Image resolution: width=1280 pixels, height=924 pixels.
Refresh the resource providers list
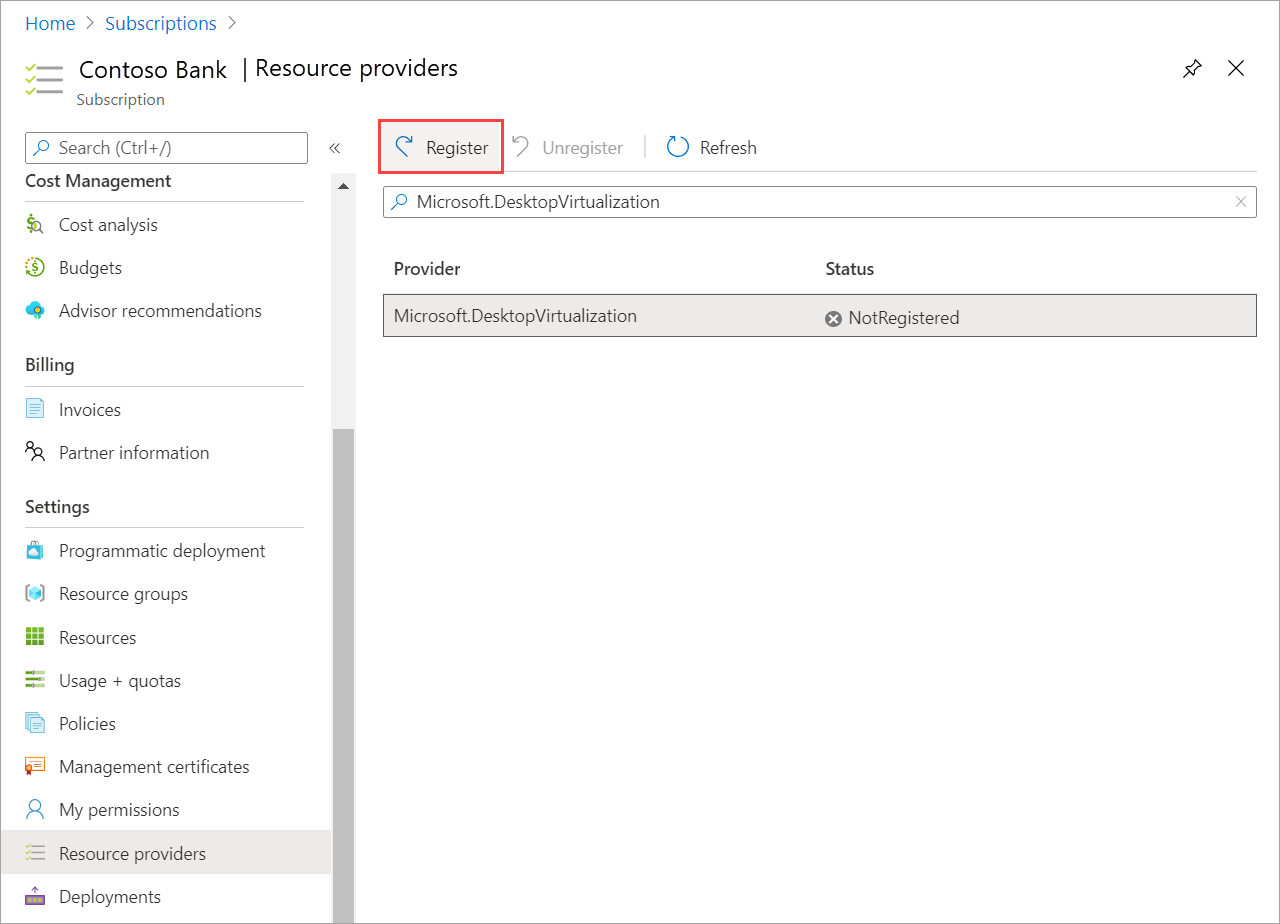pos(712,147)
